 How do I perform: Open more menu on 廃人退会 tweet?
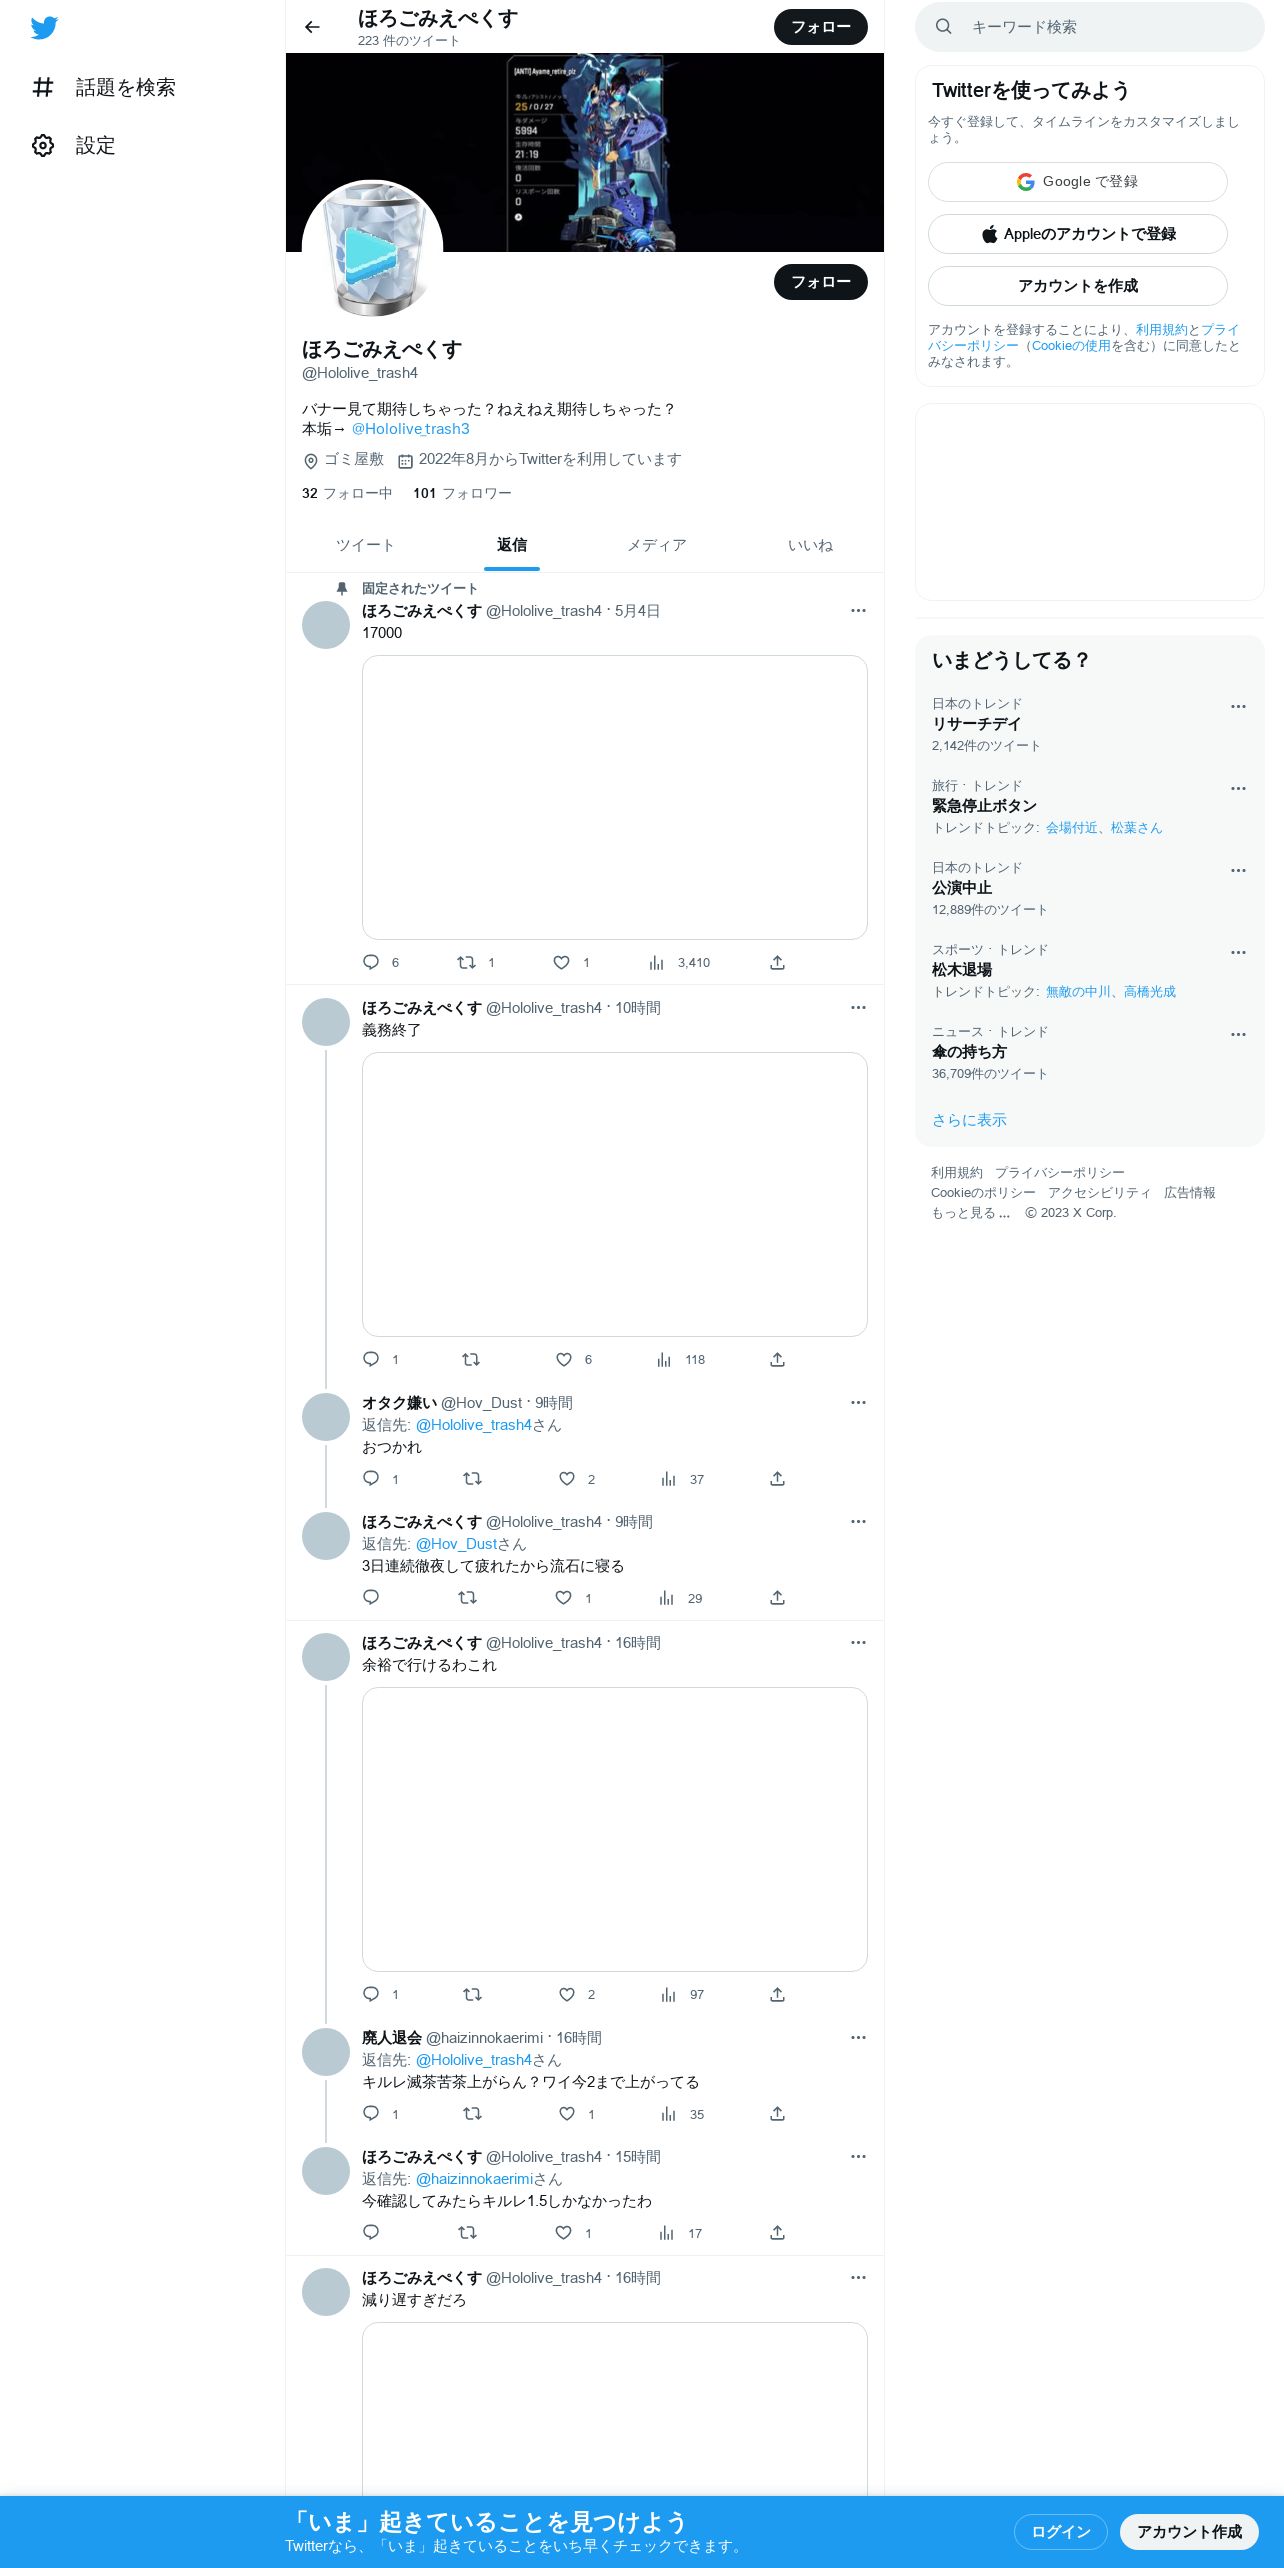coord(858,2037)
